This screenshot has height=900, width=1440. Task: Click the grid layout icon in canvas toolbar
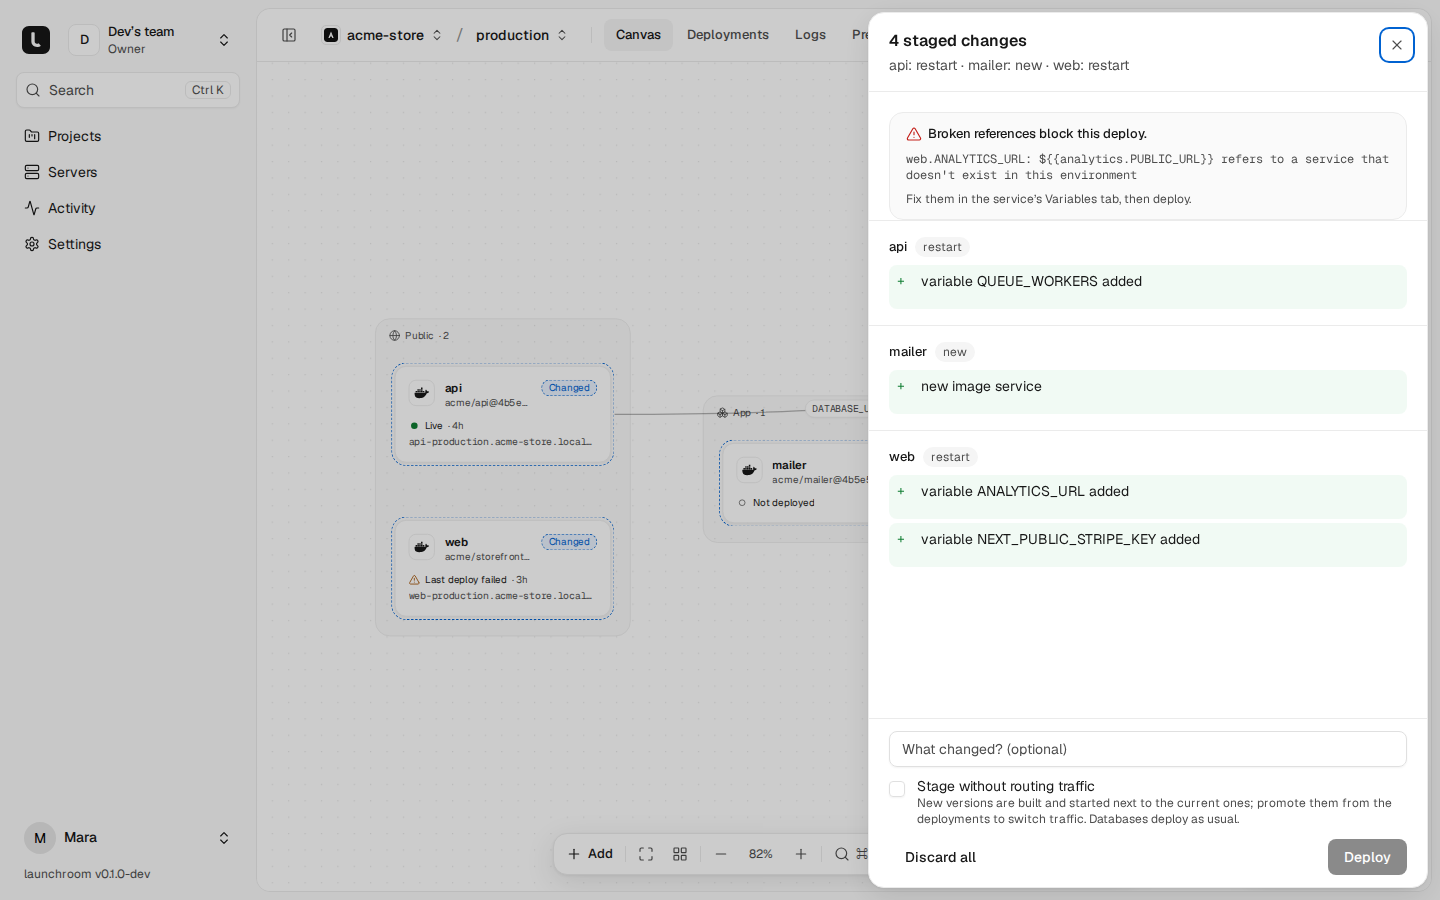click(680, 854)
